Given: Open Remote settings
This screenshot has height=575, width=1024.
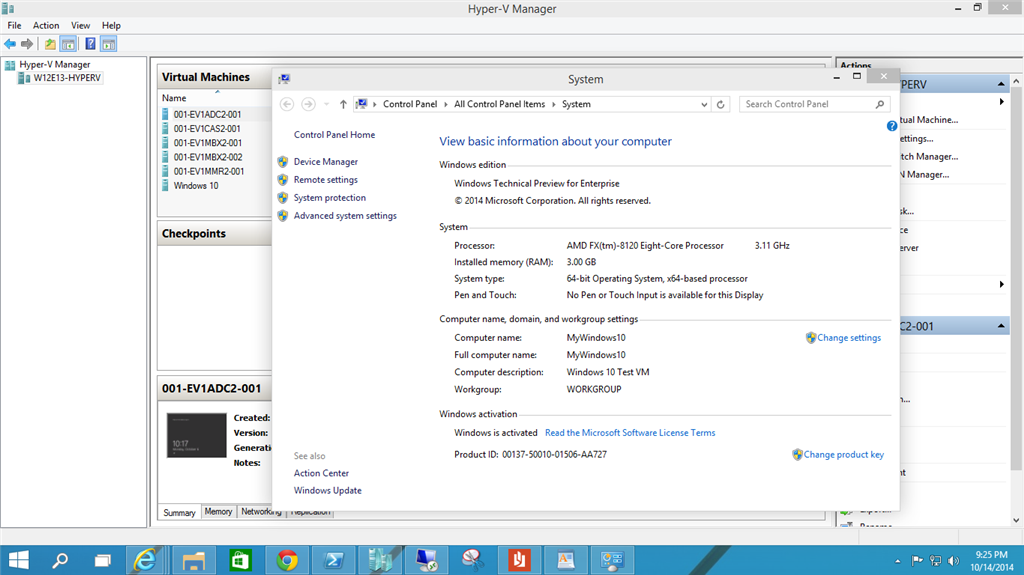Looking at the screenshot, I should [325, 180].
